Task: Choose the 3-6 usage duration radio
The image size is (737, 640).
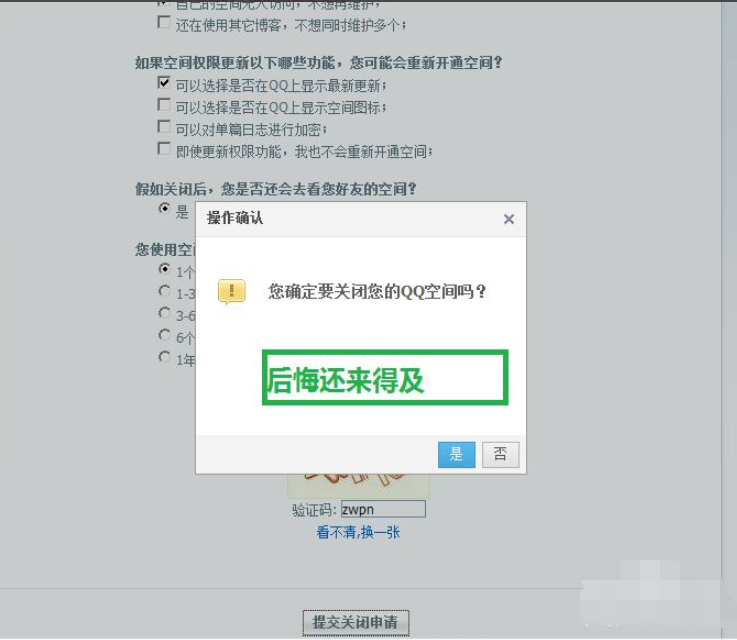Action: [164, 314]
